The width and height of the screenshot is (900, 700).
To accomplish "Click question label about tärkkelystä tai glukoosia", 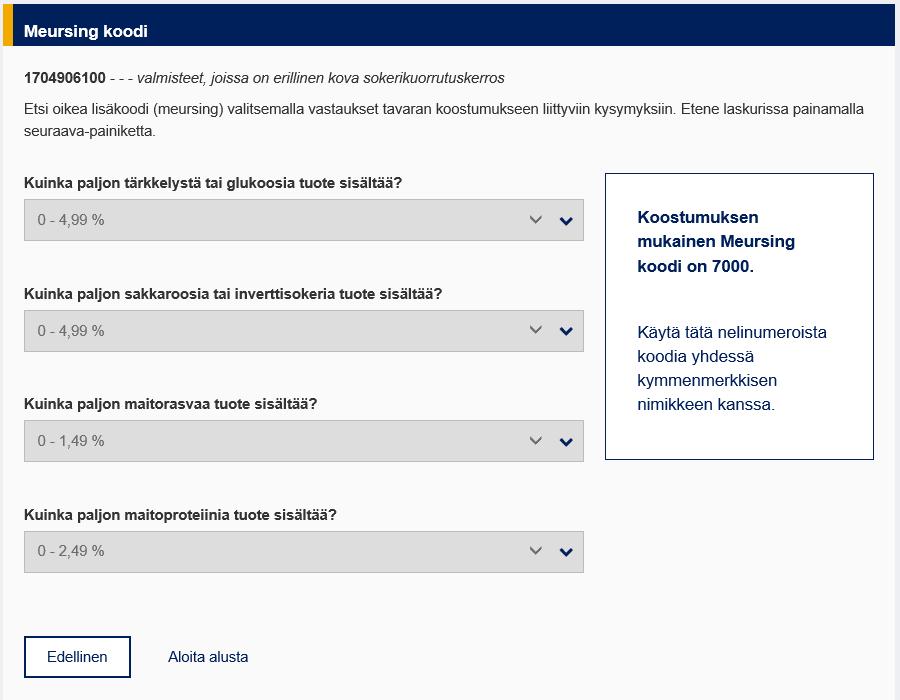I will click(x=213, y=183).
